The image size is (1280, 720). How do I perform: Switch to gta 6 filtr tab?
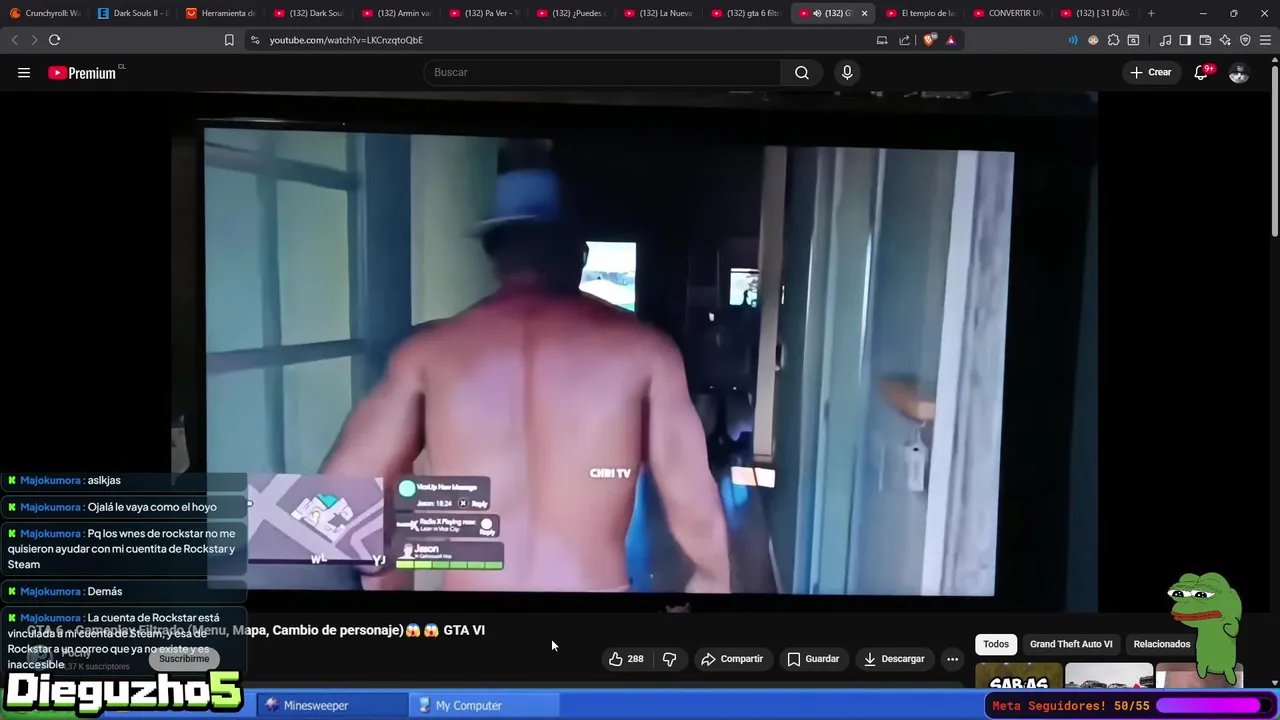746,13
